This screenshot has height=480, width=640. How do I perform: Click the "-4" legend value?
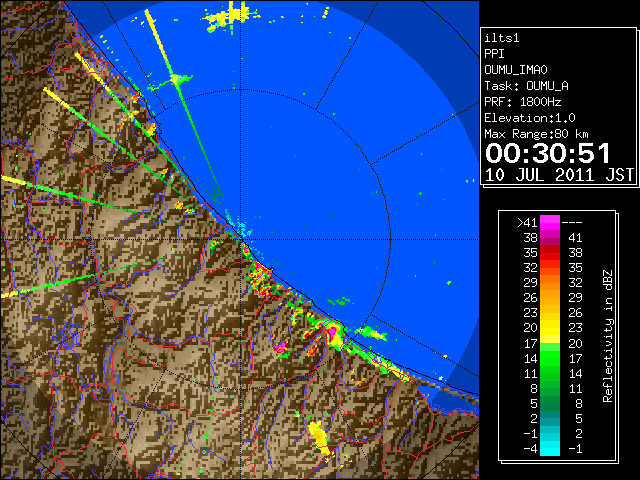(x=530, y=449)
